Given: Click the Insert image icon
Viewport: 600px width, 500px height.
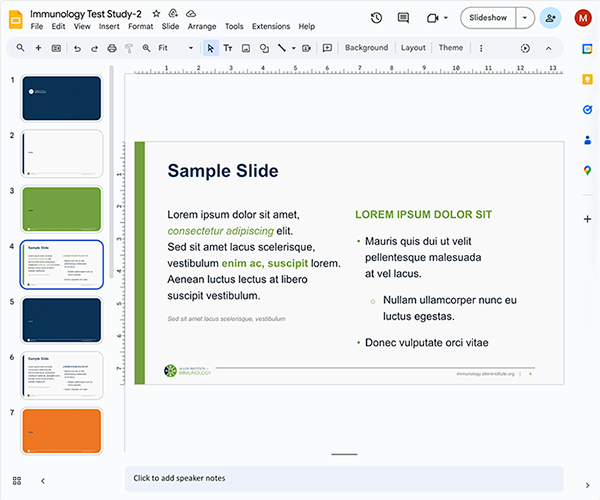Looking at the screenshot, I should pos(246,48).
